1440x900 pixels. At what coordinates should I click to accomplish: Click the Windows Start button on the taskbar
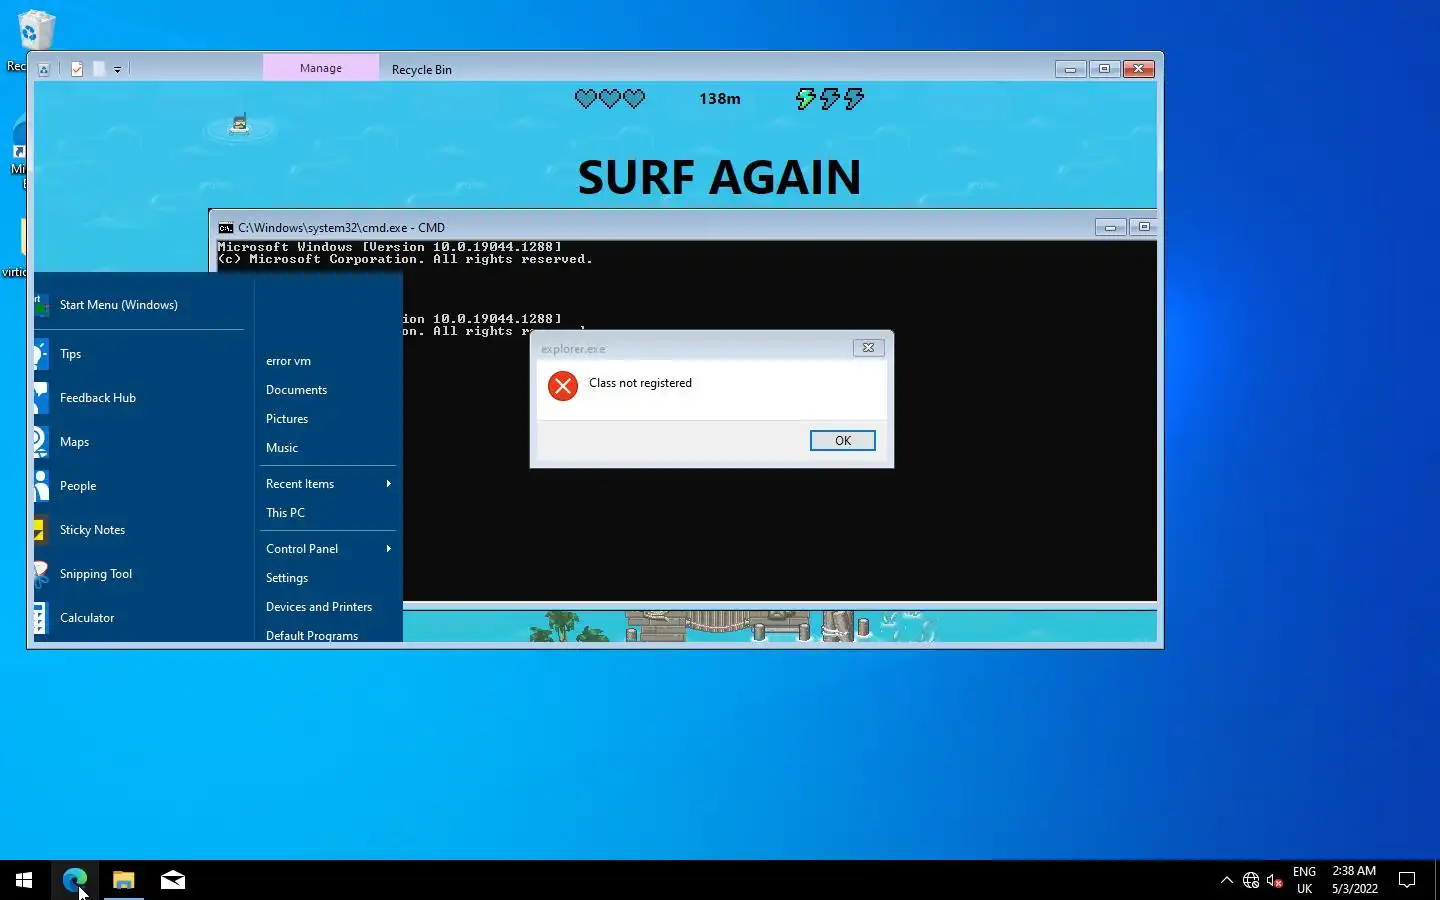pos(24,880)
